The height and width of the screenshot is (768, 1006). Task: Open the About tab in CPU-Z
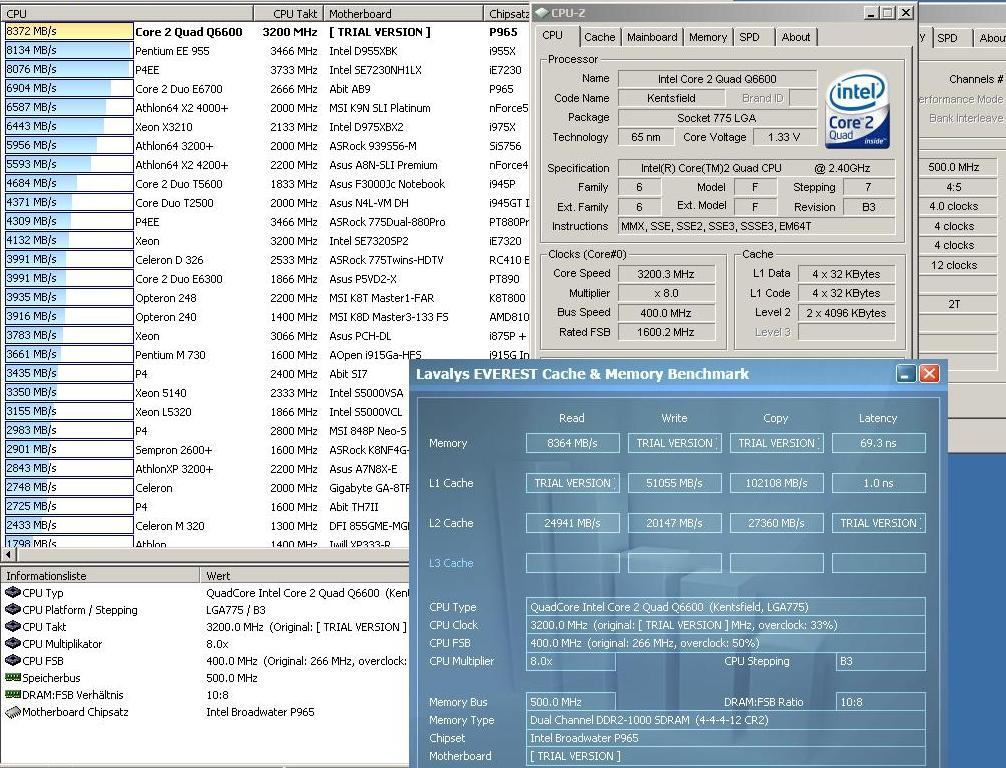click(796, 37)
